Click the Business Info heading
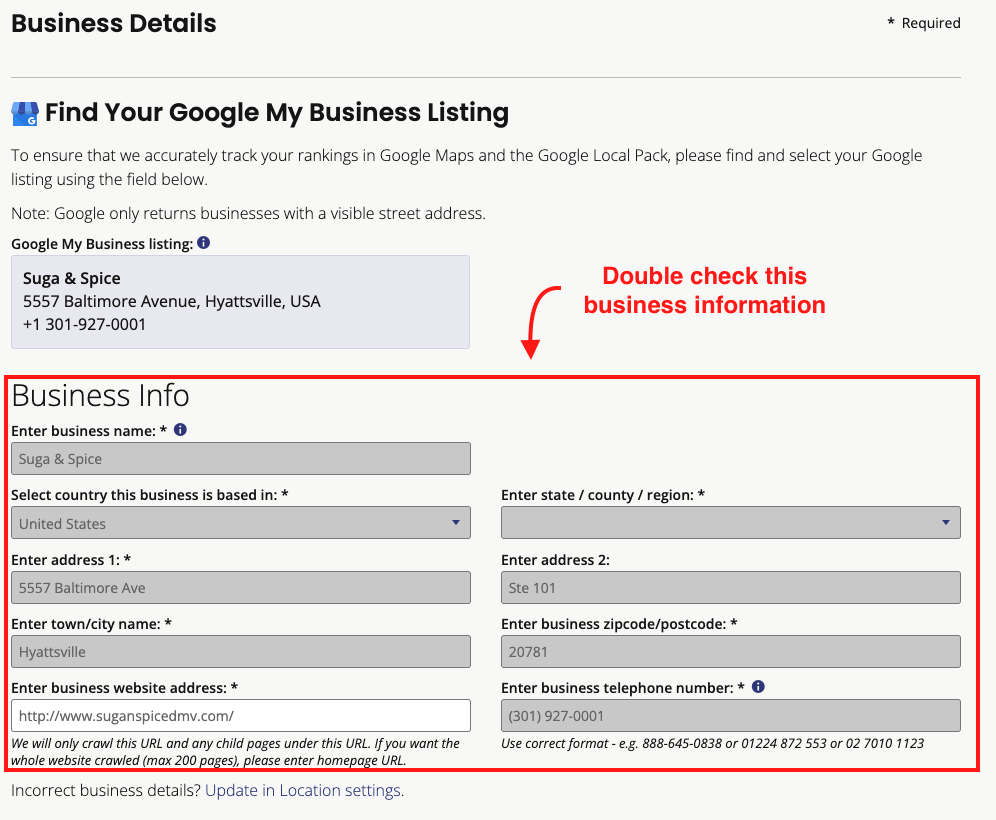Viewport: 996px width, 820px height. (x=100, y=396)
